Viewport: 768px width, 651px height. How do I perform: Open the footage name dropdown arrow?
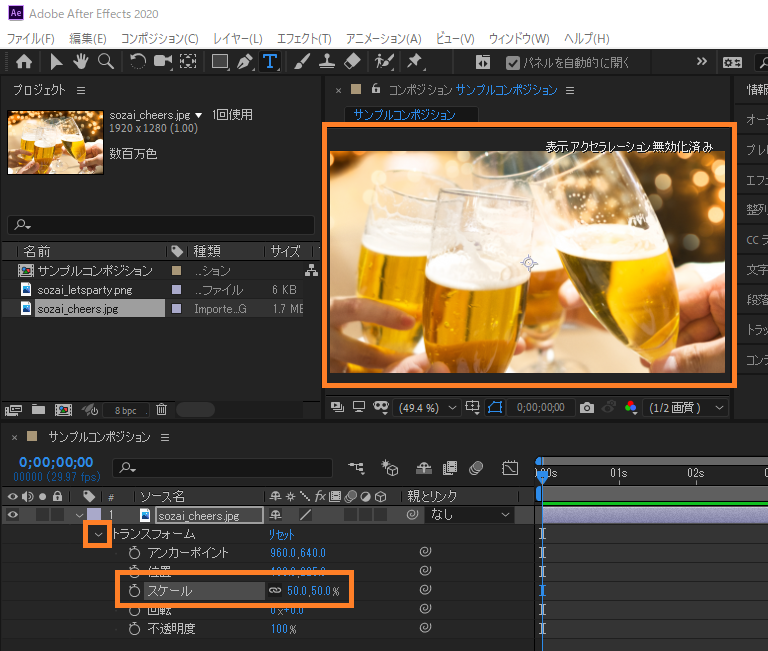pos(198,116)
